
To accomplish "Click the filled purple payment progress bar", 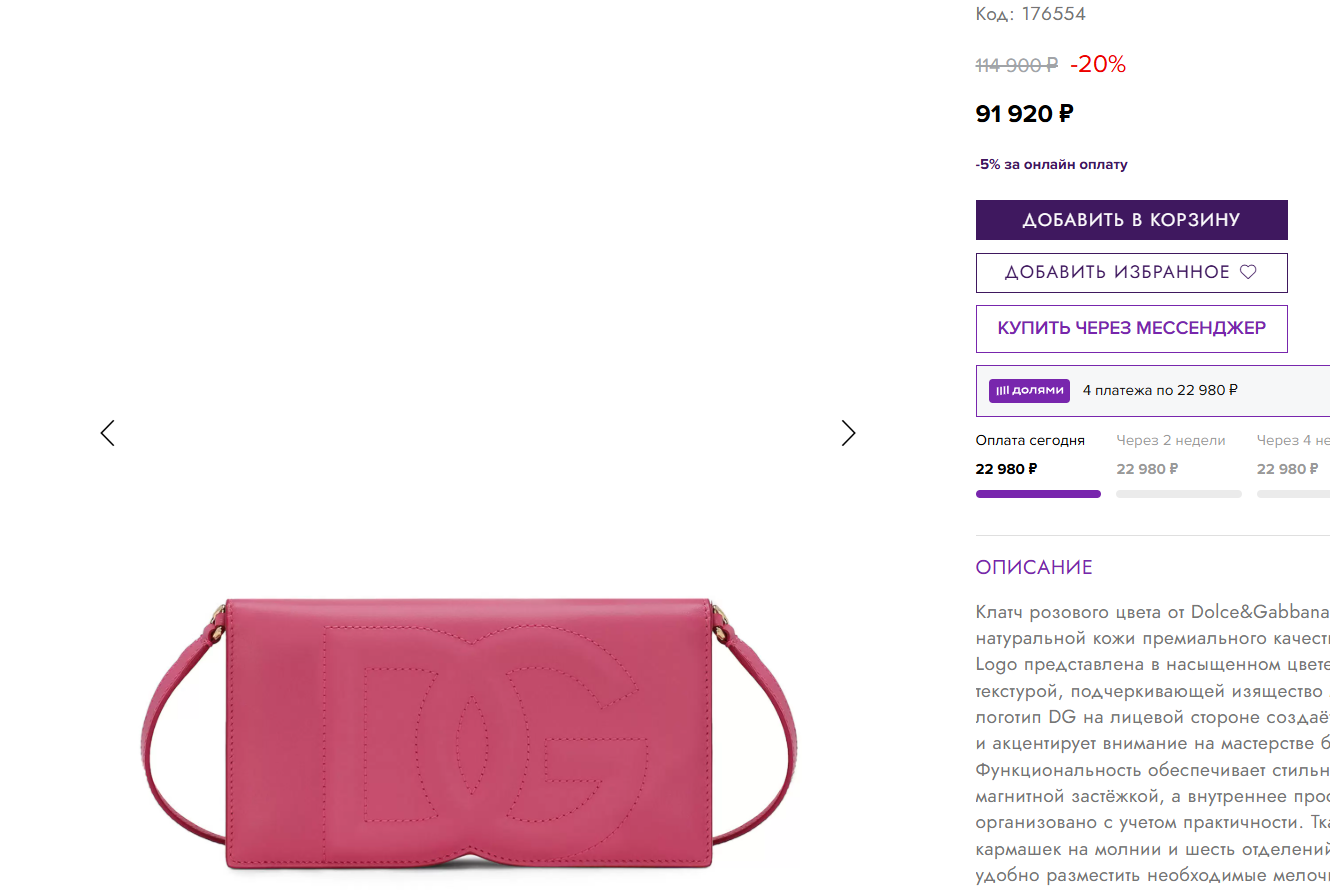I will [1038, 494].
